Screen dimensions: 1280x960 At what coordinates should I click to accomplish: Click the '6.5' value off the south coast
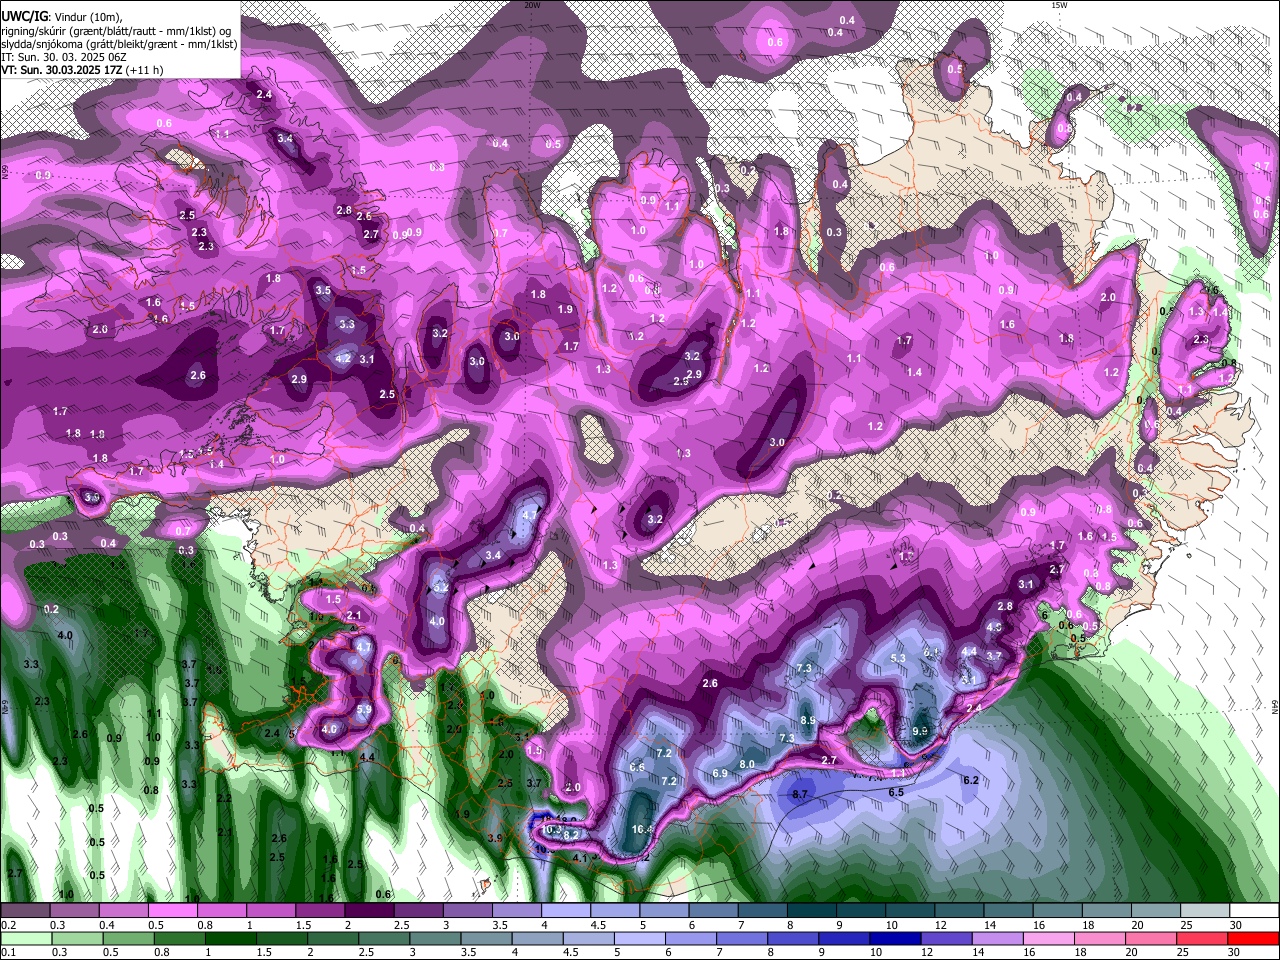tap(896, 792)
